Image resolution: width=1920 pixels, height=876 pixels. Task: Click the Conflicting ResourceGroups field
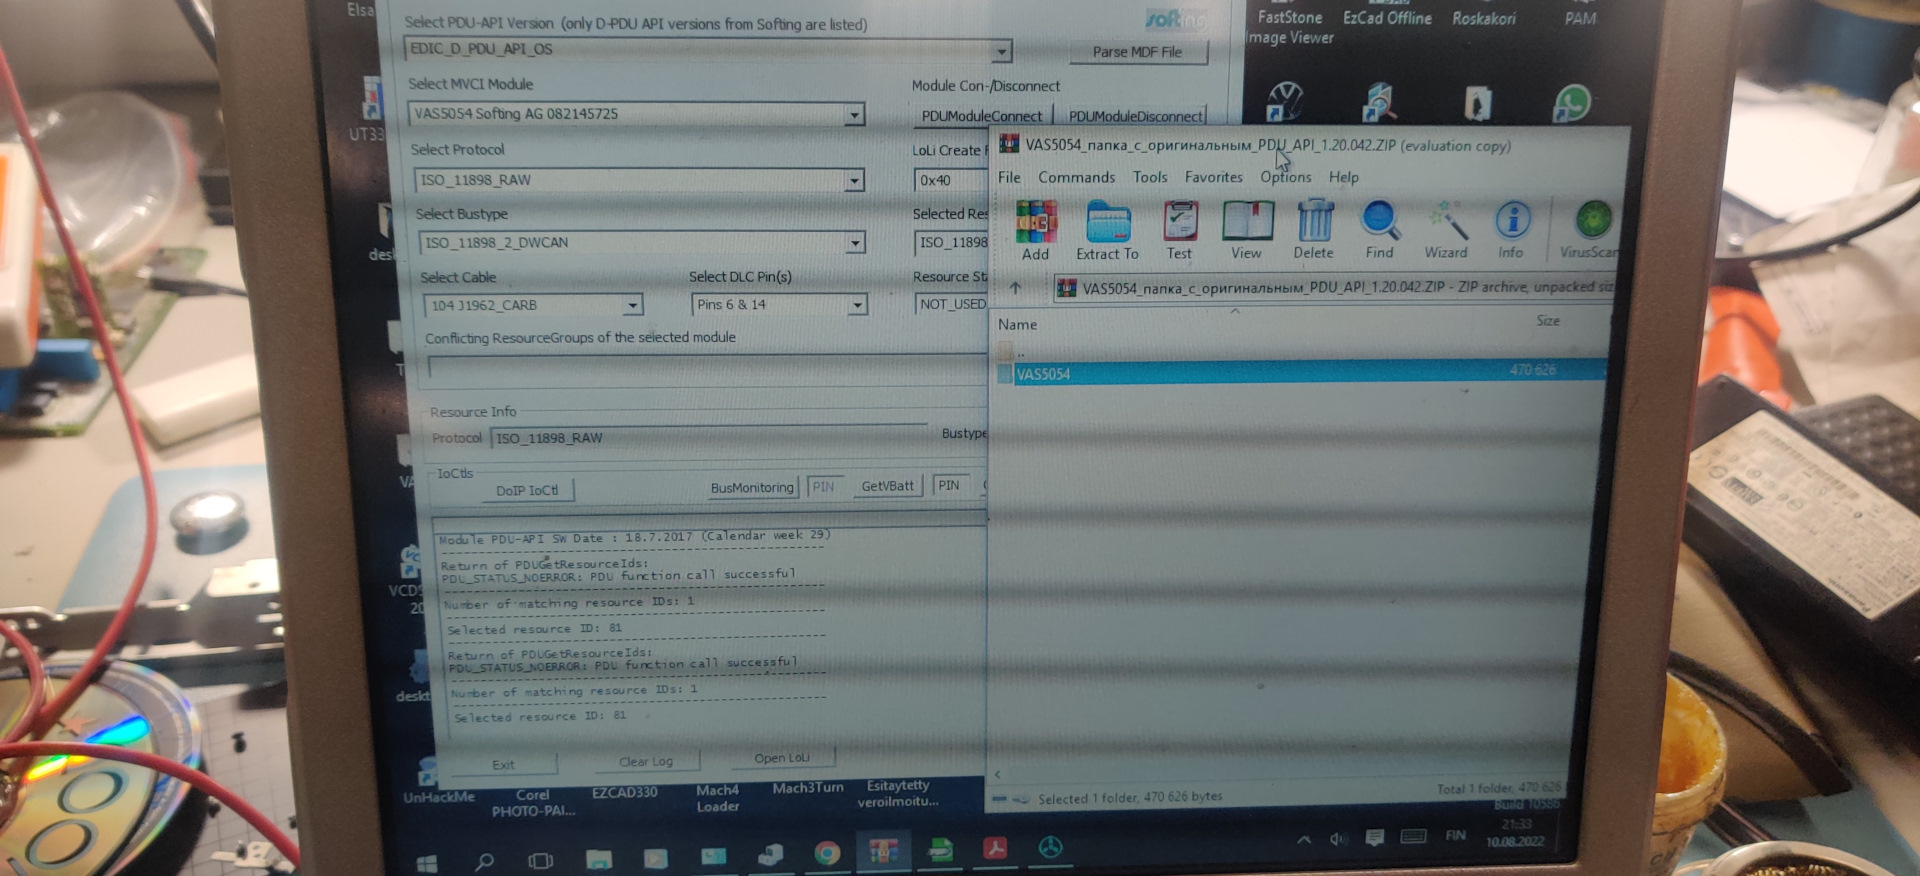tap(706, 366)
